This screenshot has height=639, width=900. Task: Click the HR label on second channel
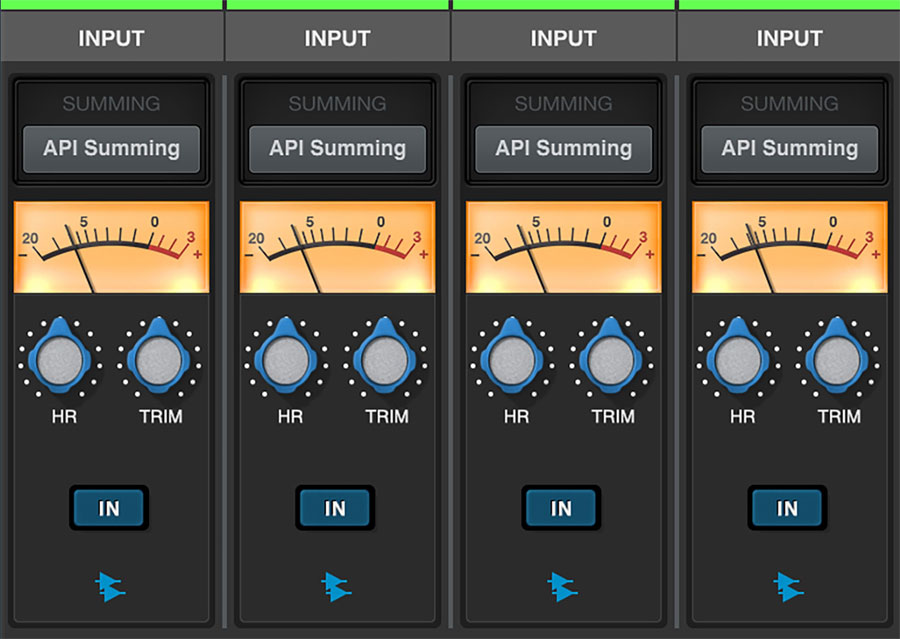point(290,416)
